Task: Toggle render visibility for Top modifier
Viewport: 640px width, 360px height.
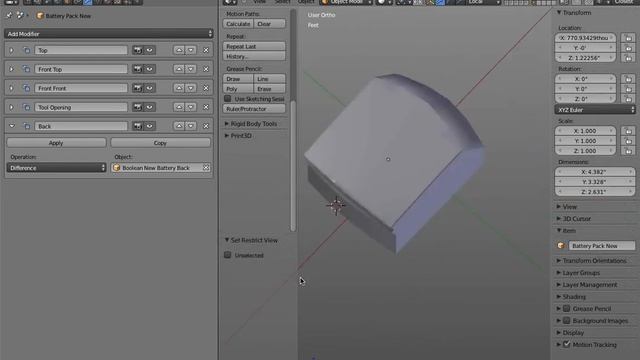Action: pos(138,50)
